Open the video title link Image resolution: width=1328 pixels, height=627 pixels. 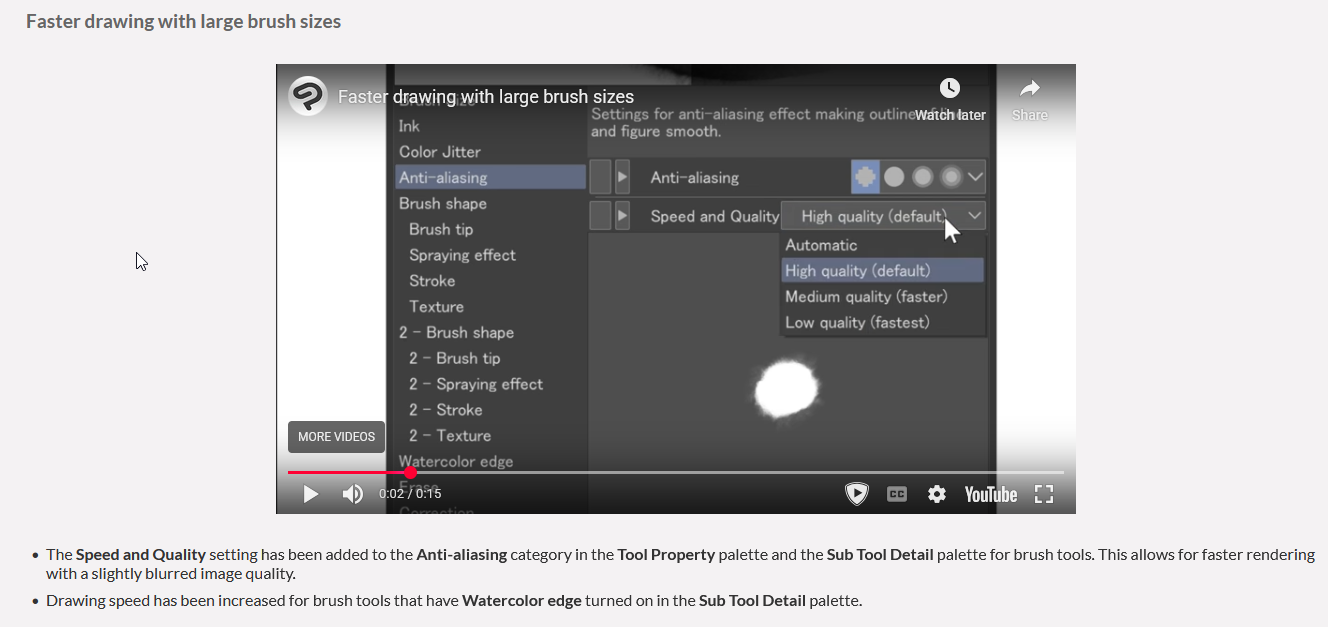(486, 97)
